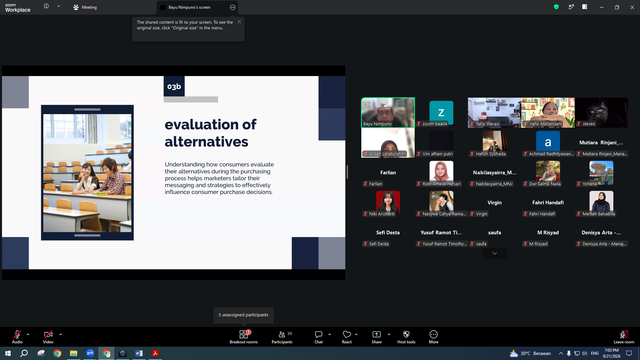Expand the share options arrow

tap(389, 334)
